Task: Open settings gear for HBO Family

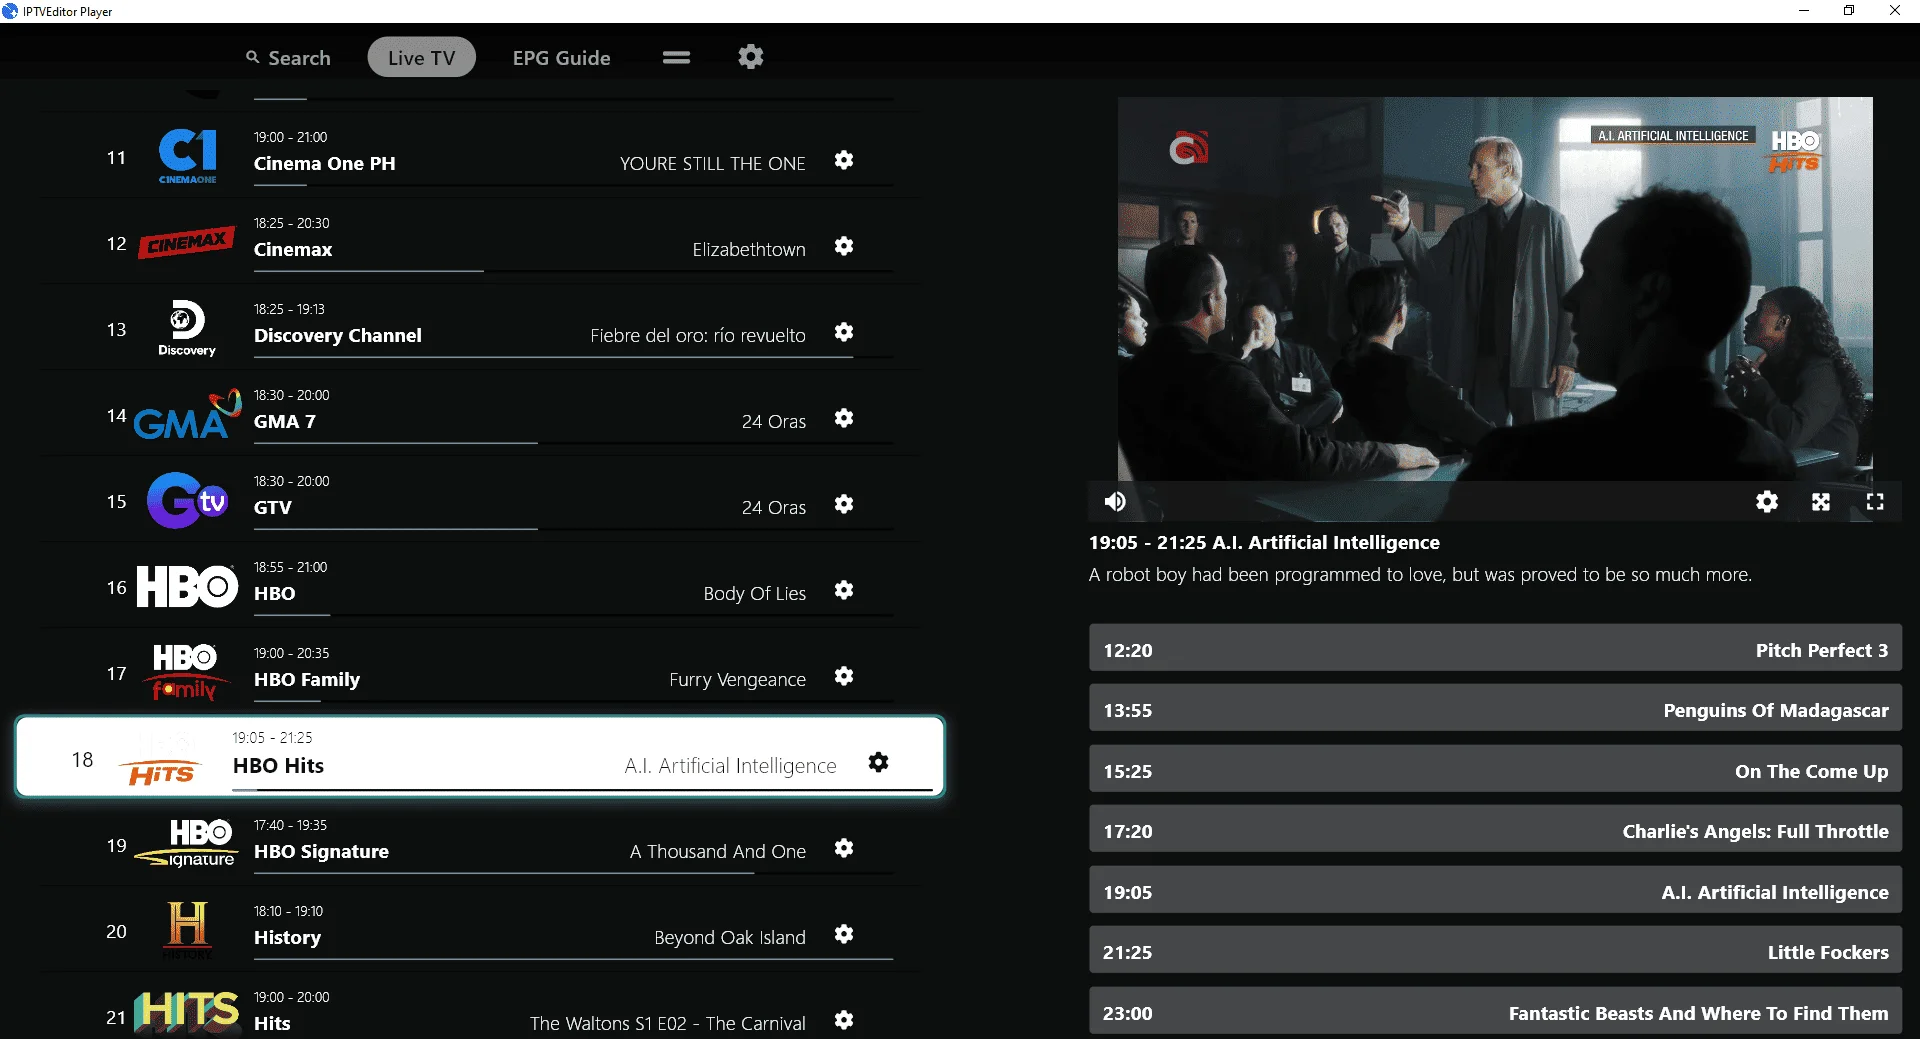Action: (844, 676)
